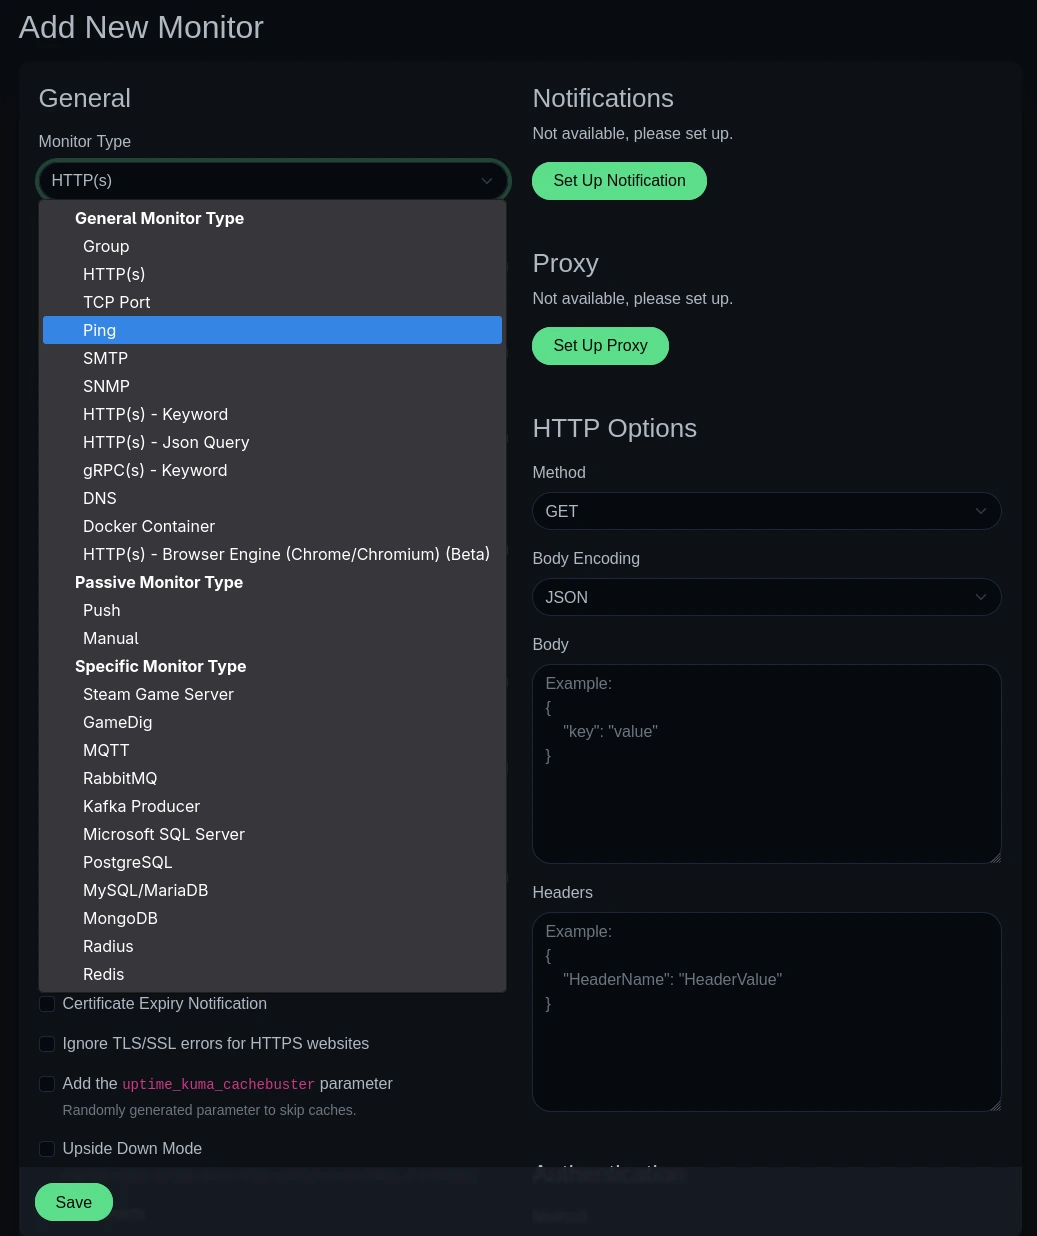1037x1236 pixels.
Task: Select Redis monitor type
Action: point(104,974)
